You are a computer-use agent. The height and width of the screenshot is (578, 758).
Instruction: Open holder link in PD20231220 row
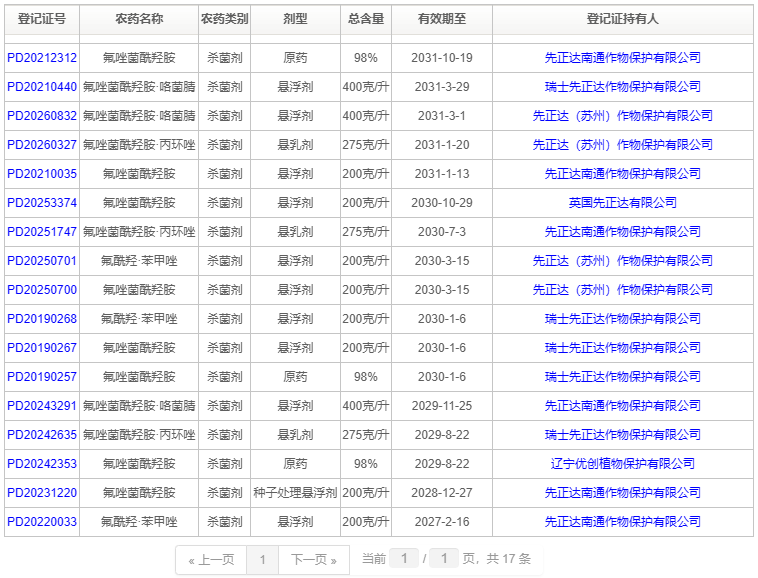coord(623,493)
